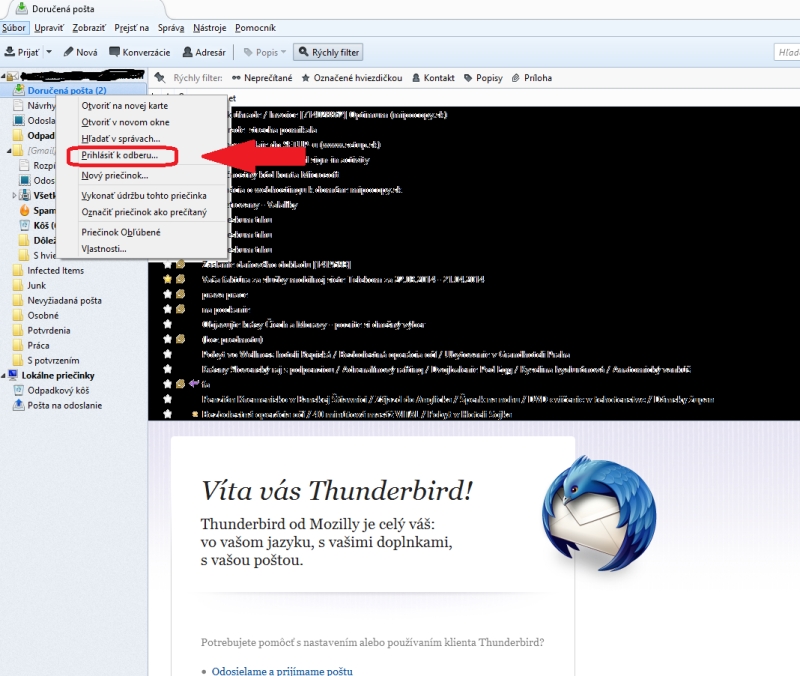Toggle the Neprečítané unread filter
Viewport: 800px width, 676px height.
click(x=262, y=78)
